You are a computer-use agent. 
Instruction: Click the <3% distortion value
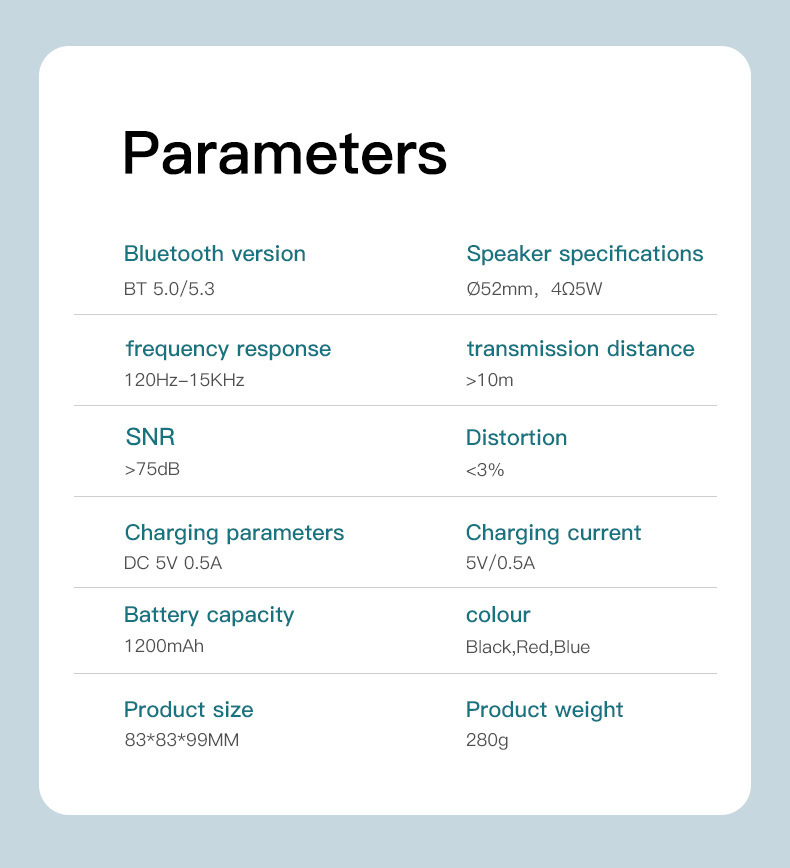(485, 469)
